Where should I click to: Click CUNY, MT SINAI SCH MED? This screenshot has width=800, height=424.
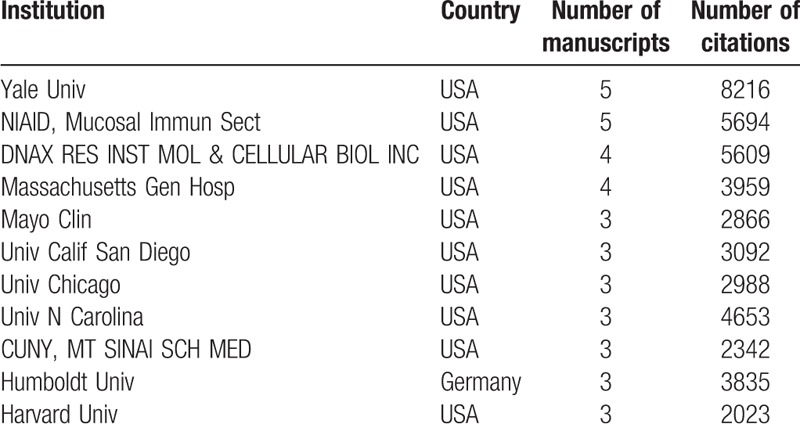(x=126, y=350)
